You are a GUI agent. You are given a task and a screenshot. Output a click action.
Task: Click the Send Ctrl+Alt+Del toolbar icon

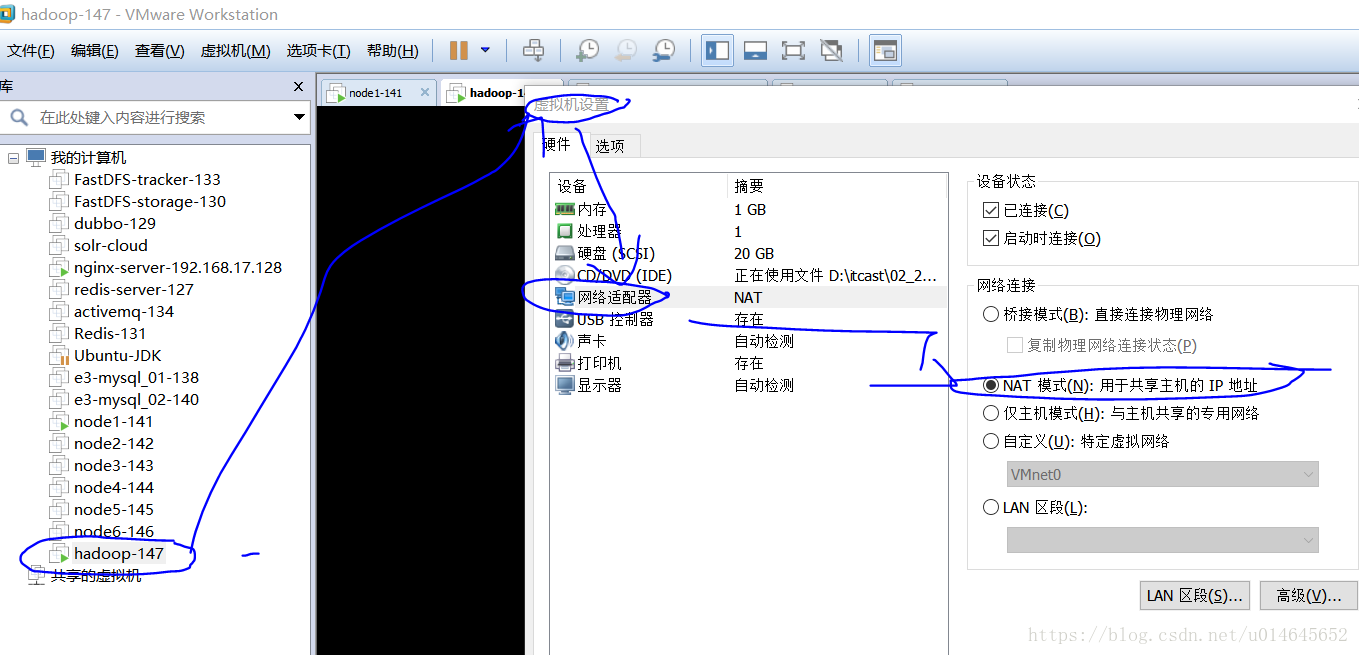pyautogui.click(x=534, y=50)
